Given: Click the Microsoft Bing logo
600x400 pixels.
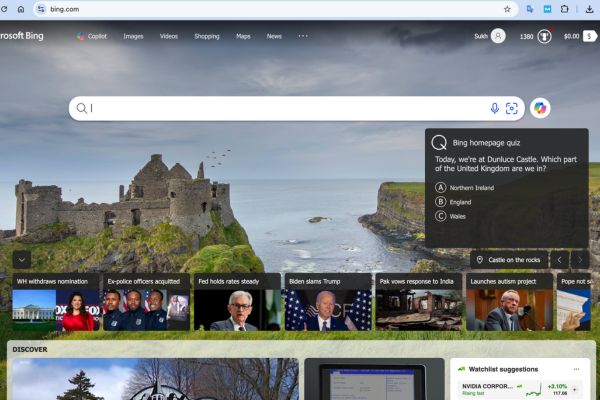Looking at the screenshot, I should click(x=22, y=36).
